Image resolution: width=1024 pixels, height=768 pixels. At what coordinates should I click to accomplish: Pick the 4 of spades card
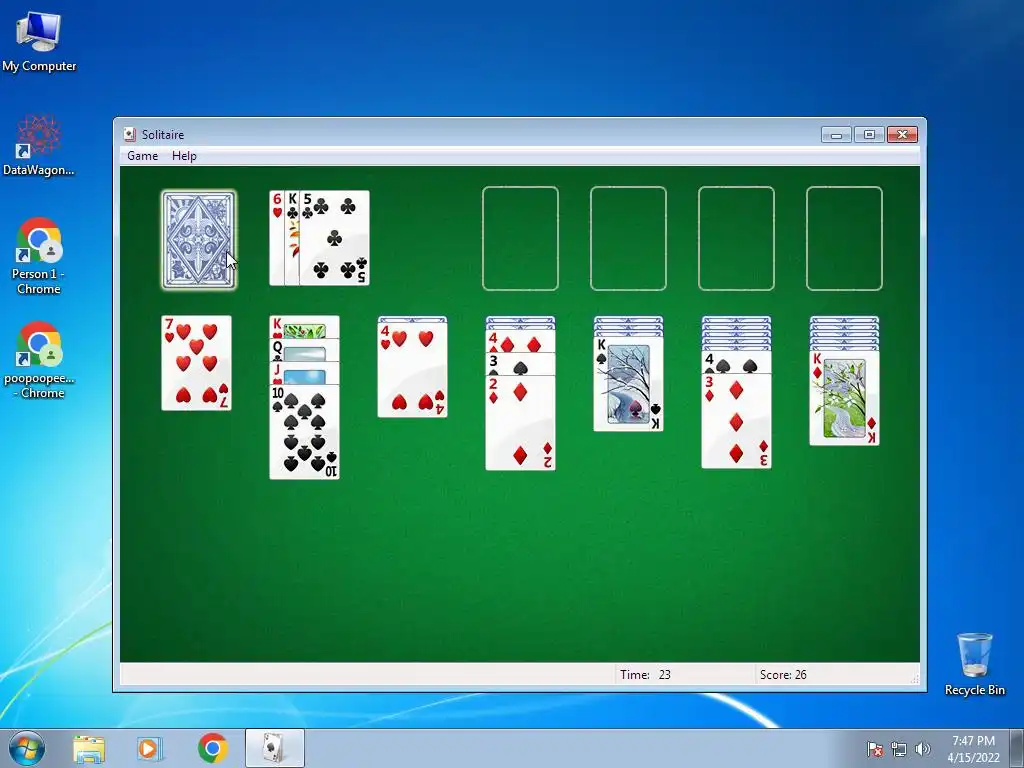[737, 362]
